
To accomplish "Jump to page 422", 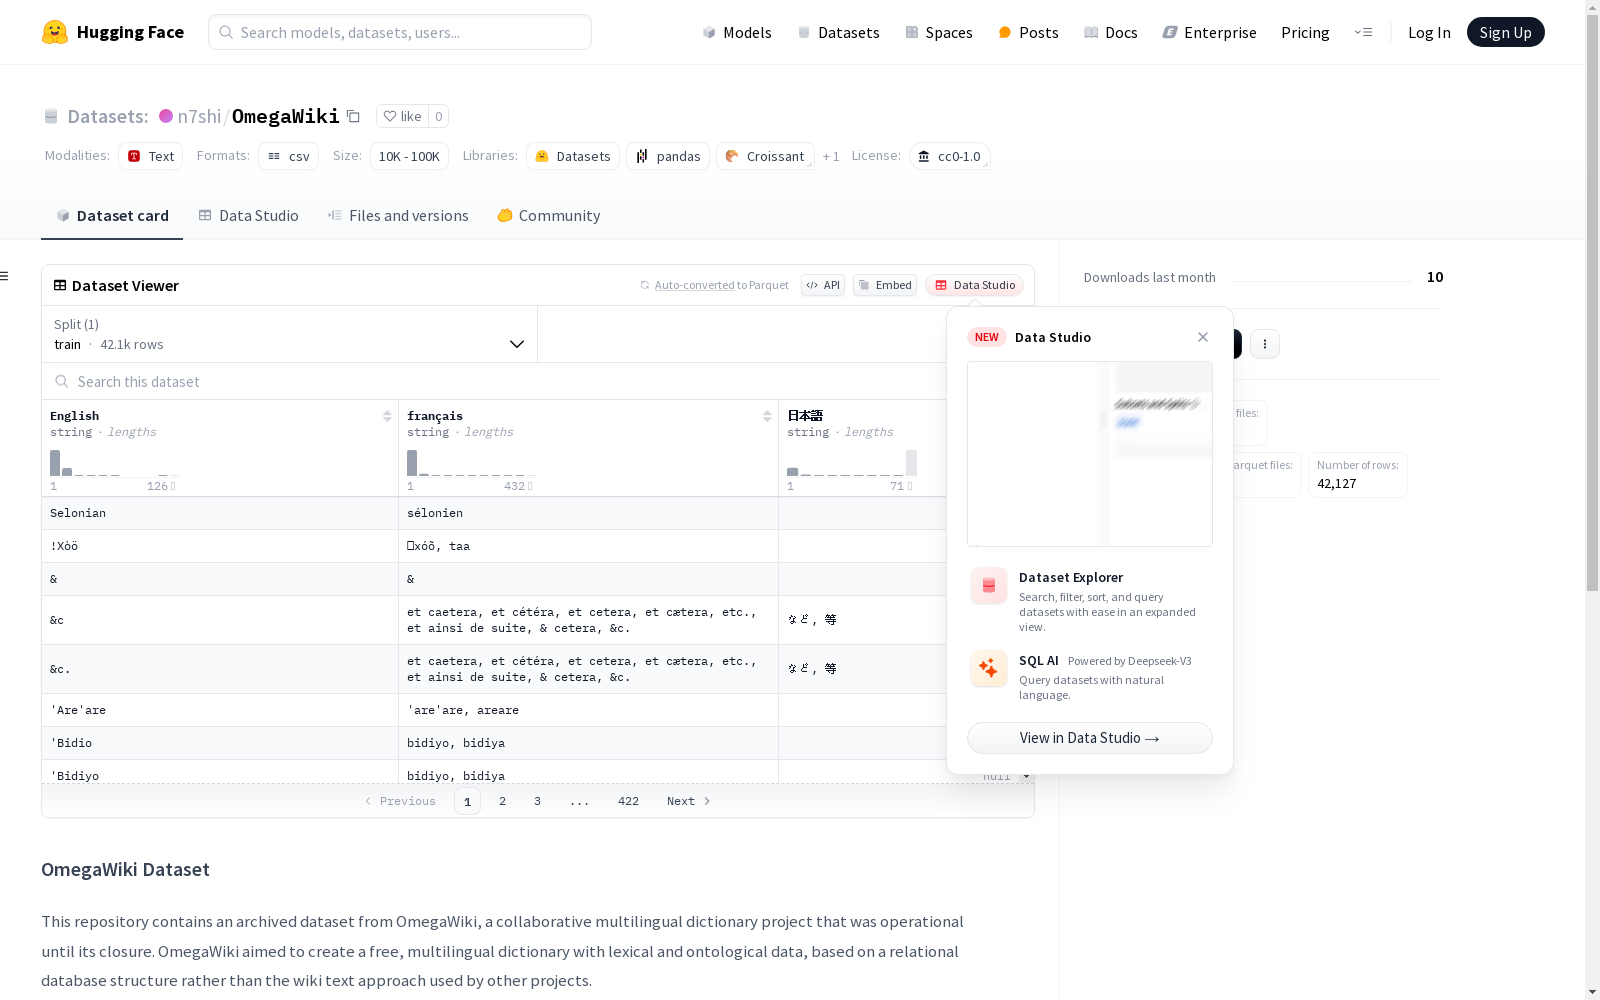I will (628, 801).
